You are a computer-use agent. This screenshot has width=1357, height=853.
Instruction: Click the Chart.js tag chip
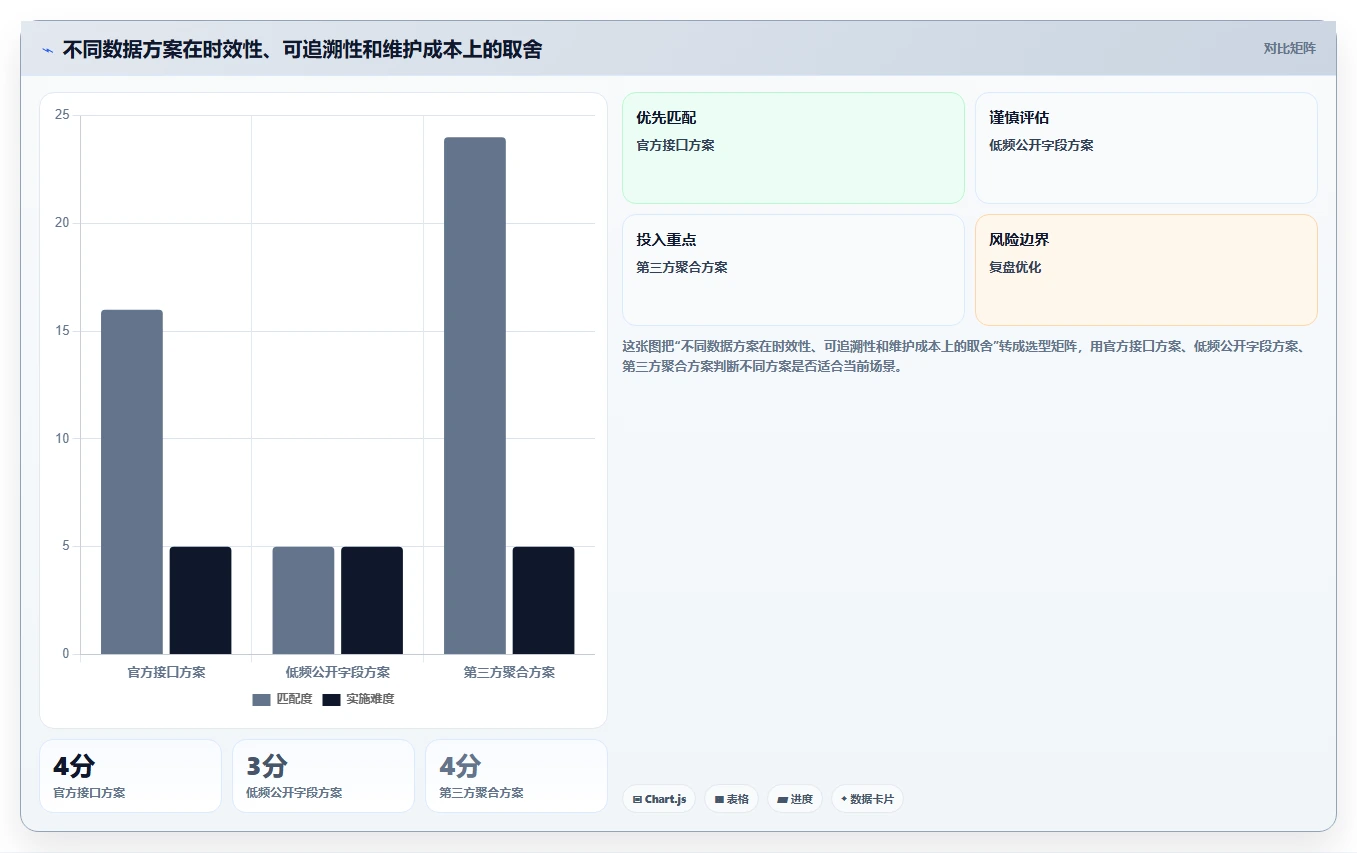658,799
